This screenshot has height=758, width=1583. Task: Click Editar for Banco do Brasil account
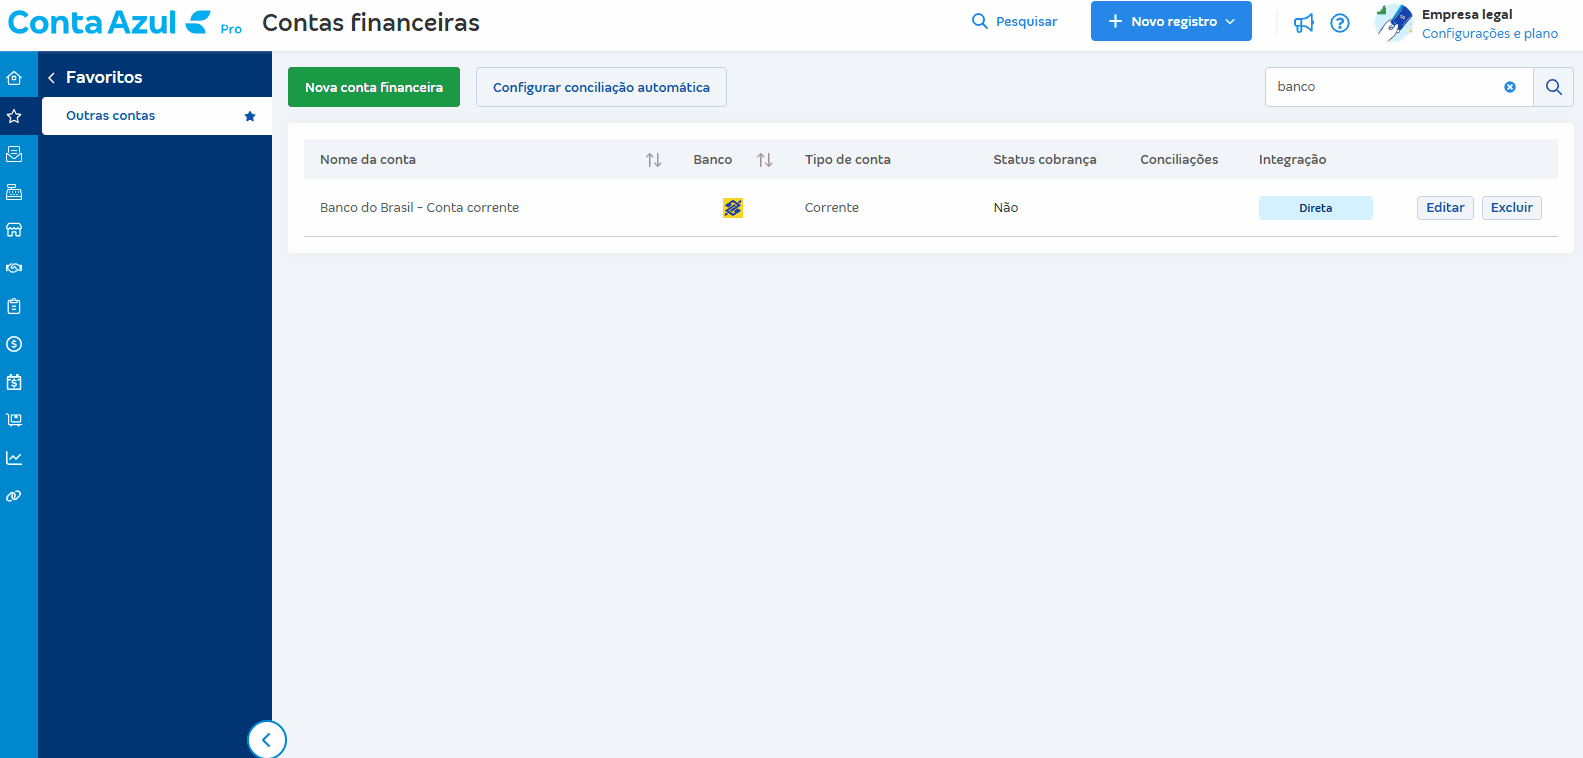1444,208
